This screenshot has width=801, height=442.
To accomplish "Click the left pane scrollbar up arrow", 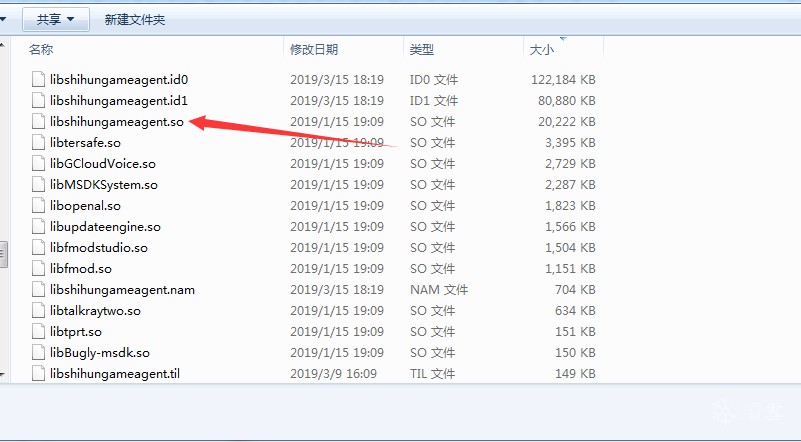I will pyautogui.click(x=3, y=44).
